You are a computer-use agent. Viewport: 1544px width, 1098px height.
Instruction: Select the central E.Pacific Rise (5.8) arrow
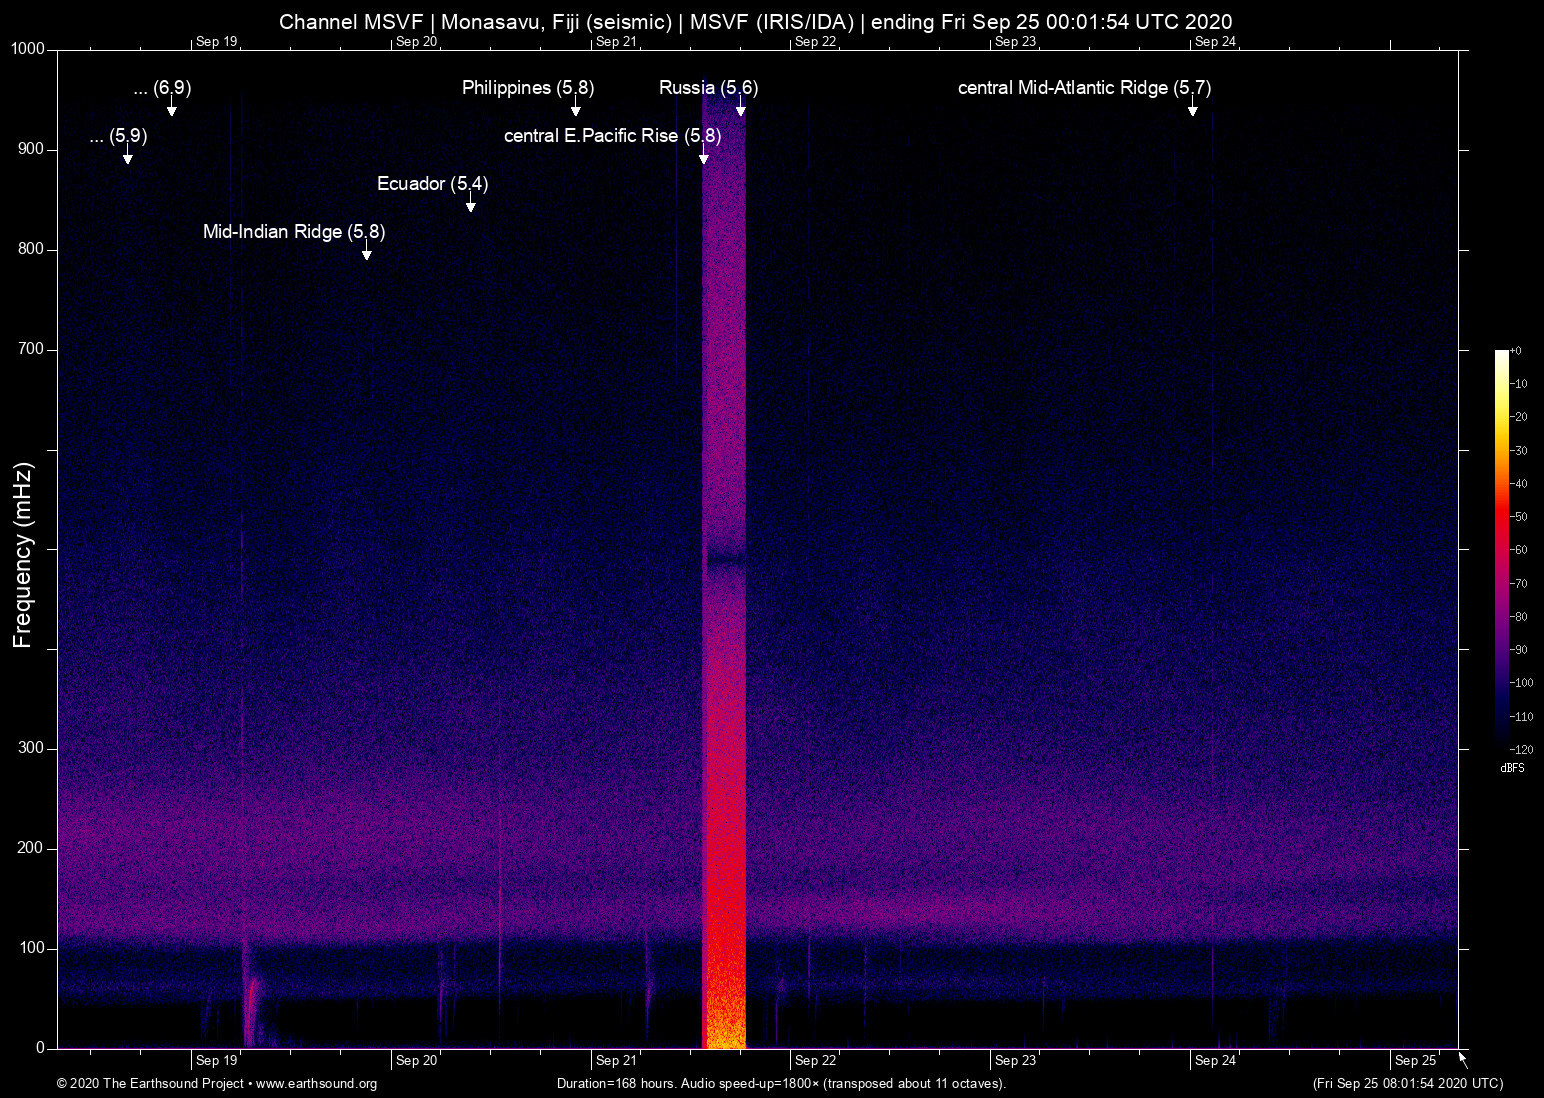pos(703,157)
